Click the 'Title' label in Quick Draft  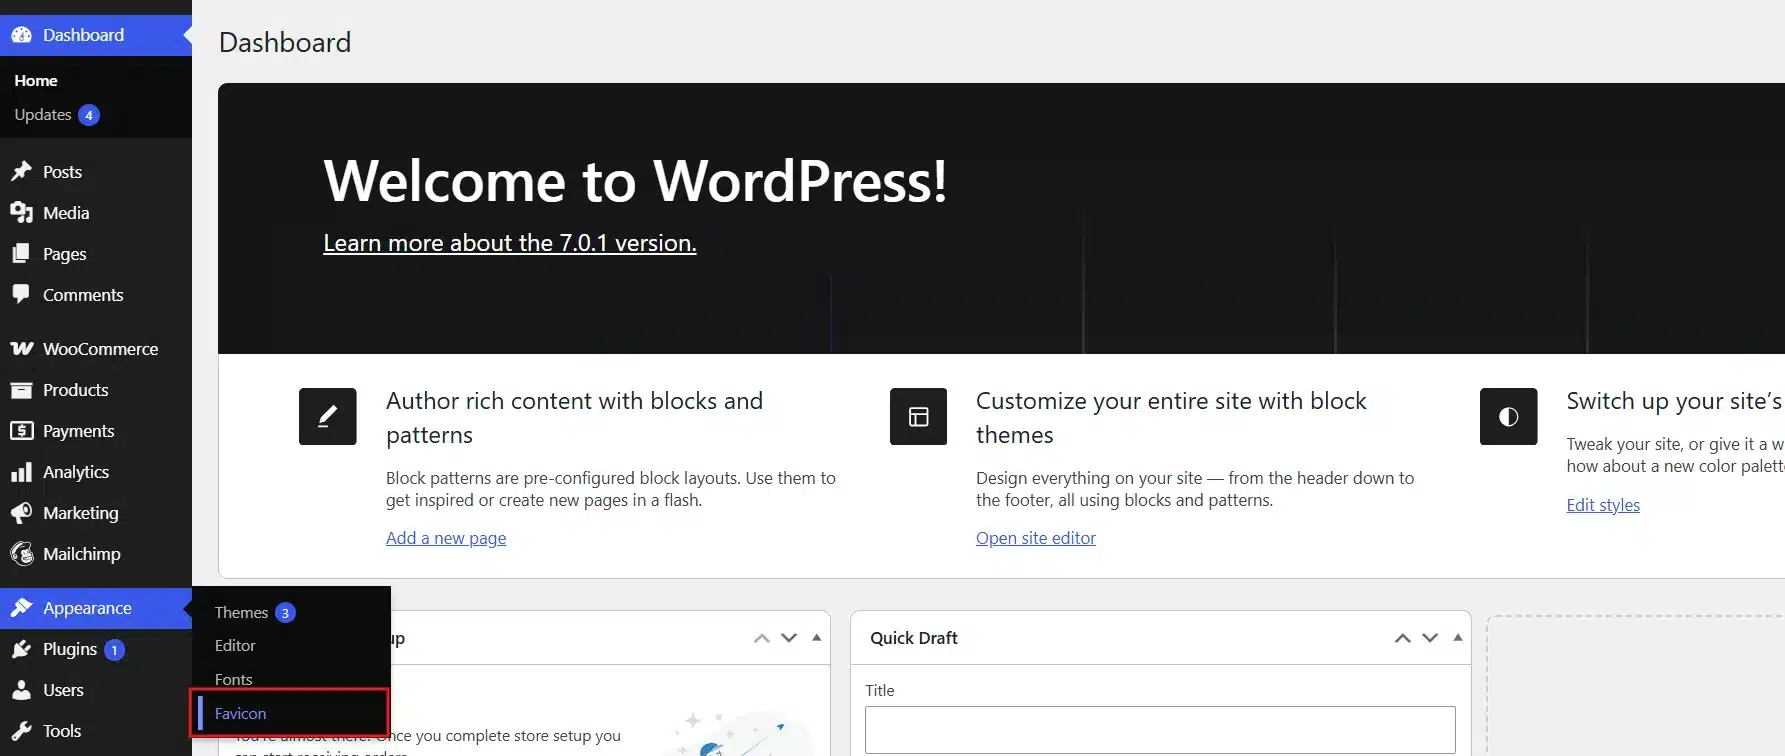point(880,690)
